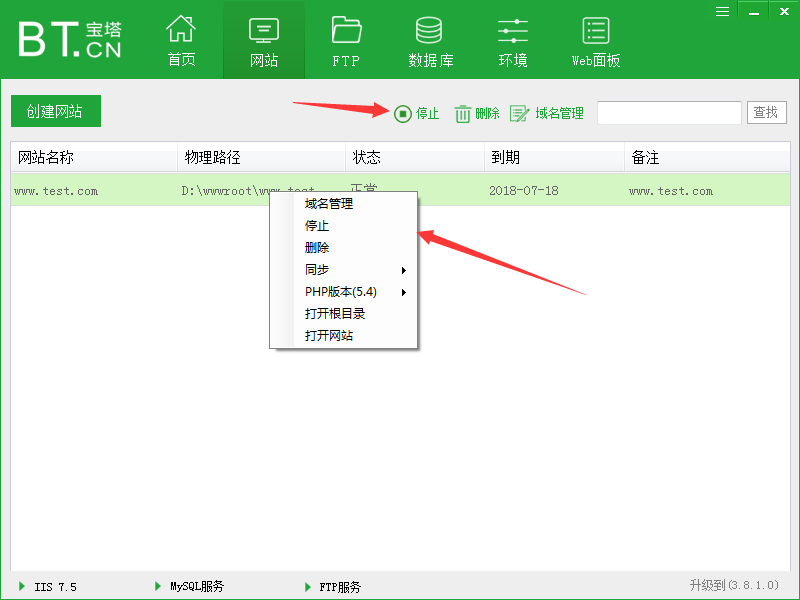800x600 pixels.
Task: Open the Web面板 panel icon
Action: click(595, 30)
